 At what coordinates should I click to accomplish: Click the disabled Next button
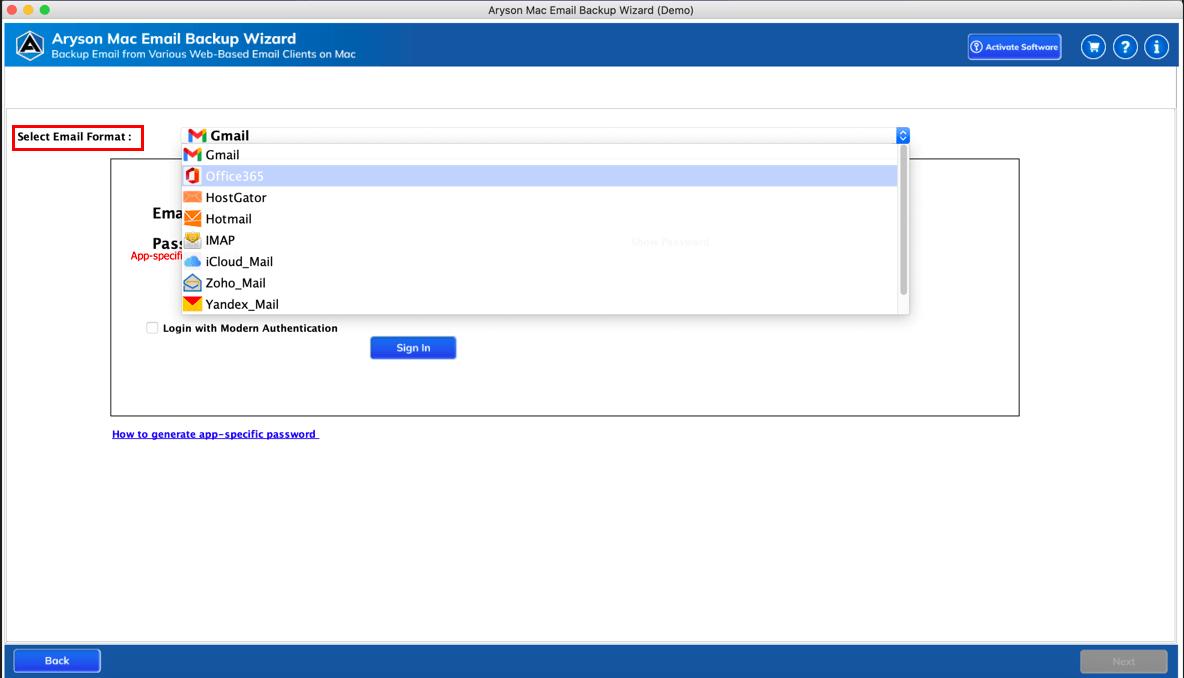1124,661
